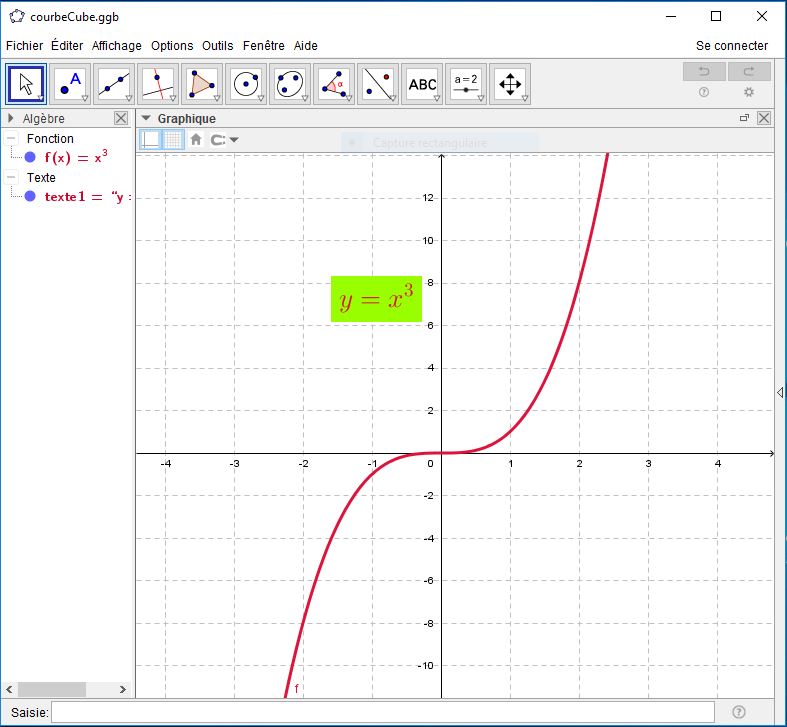Image resolution: width=787 pixels, height=727 pixels.
Task: Click the Graphique panel title
Action: [187, 118]
